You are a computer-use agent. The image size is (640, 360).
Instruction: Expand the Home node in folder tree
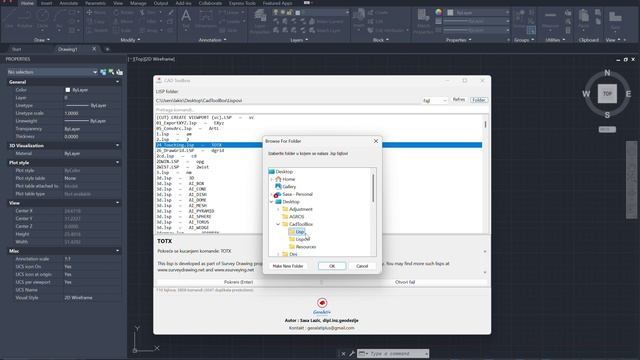point(272,179)
